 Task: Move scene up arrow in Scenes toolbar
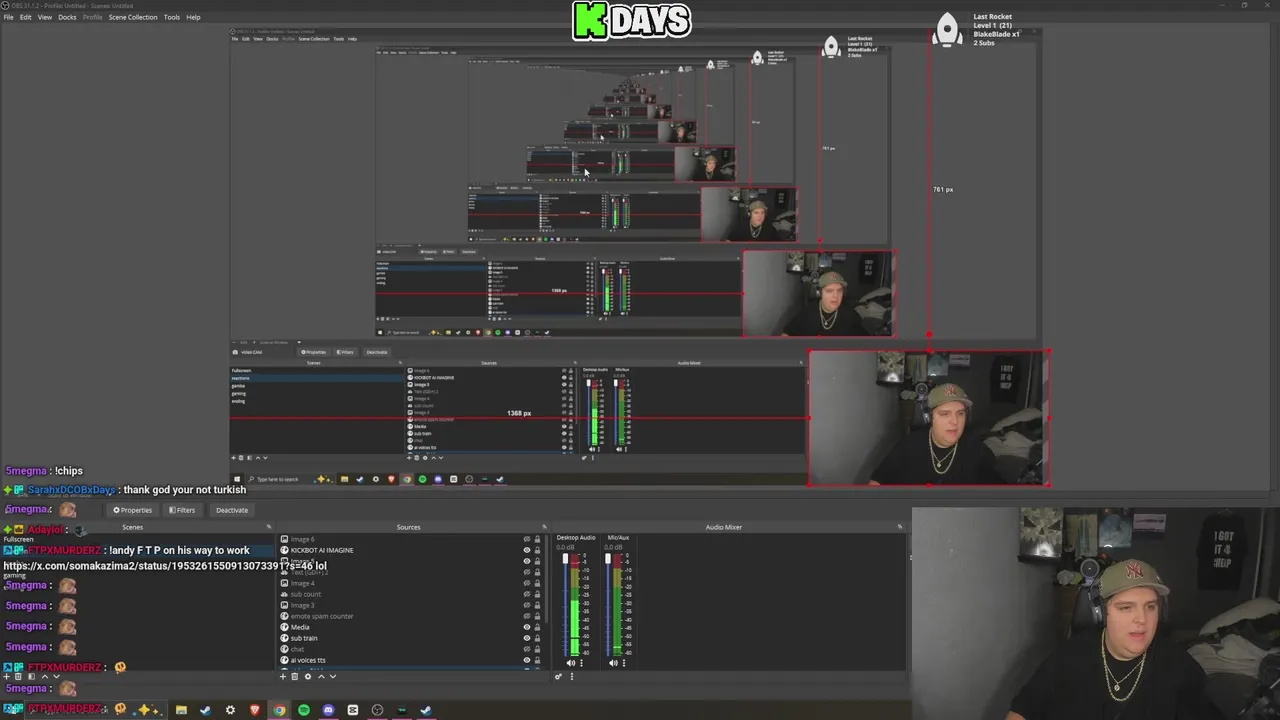point(44,676)
